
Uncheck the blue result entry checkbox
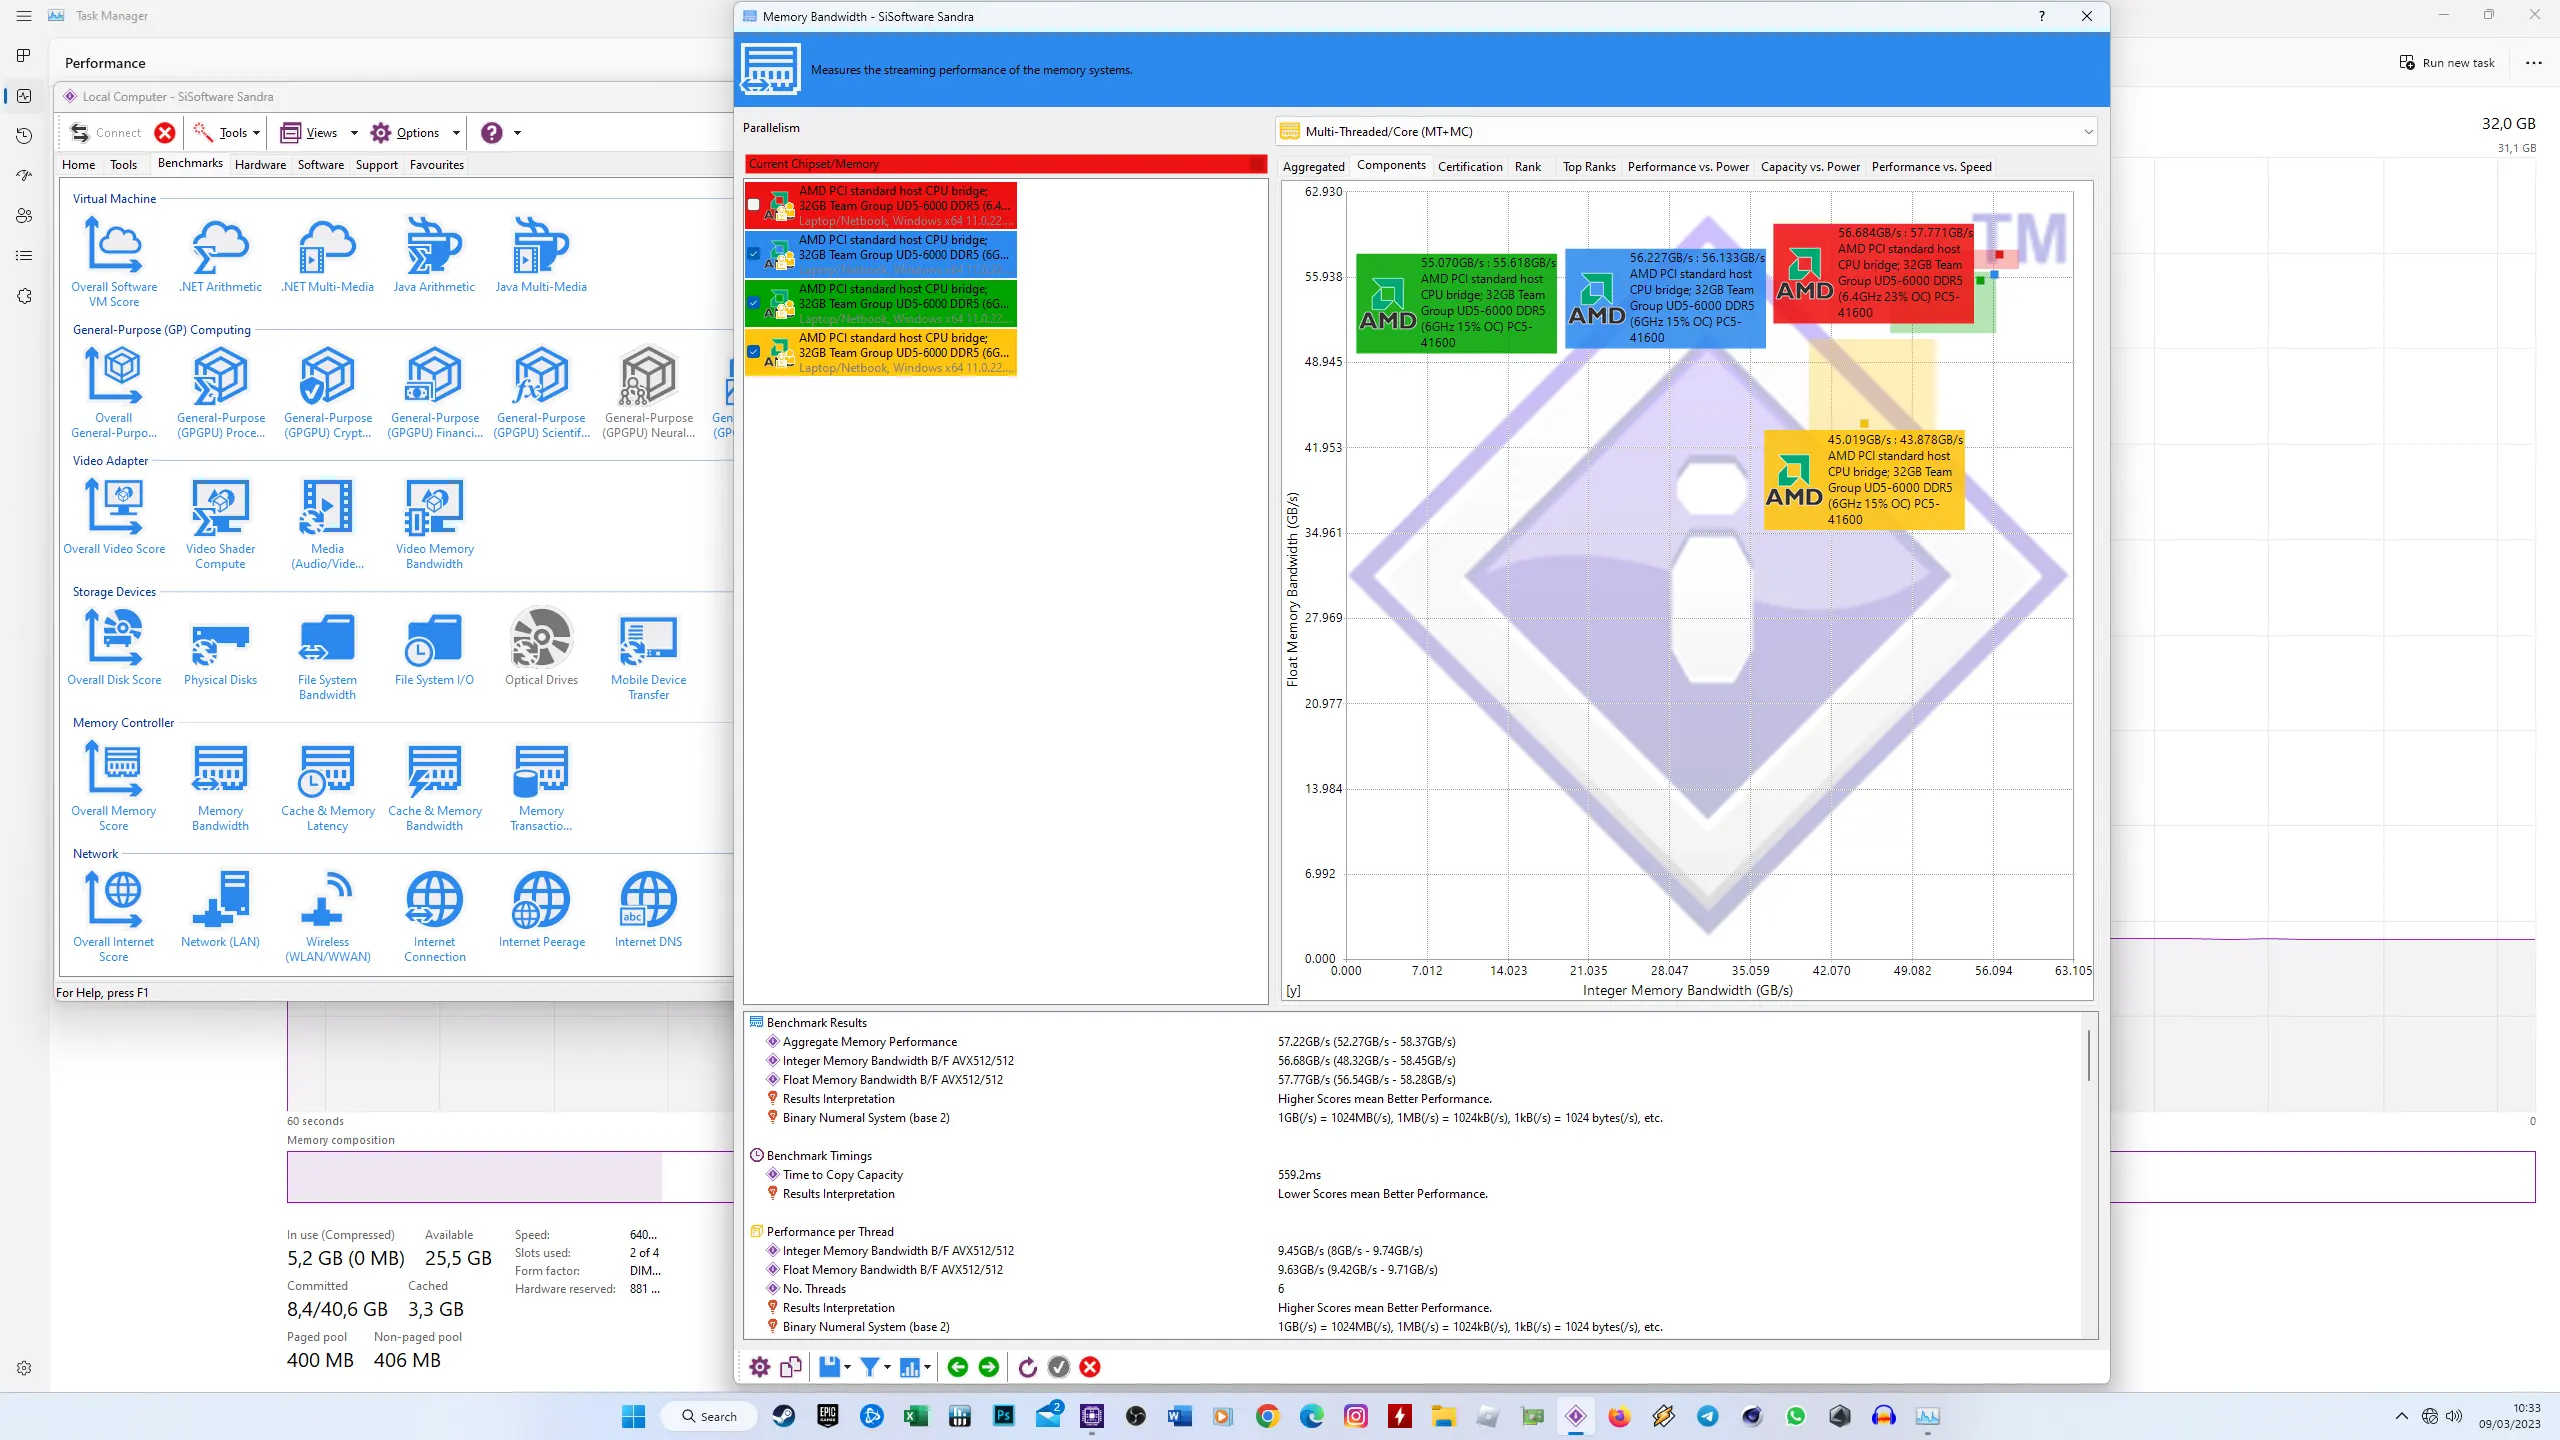pyautogui.click(x=754, y=254)
